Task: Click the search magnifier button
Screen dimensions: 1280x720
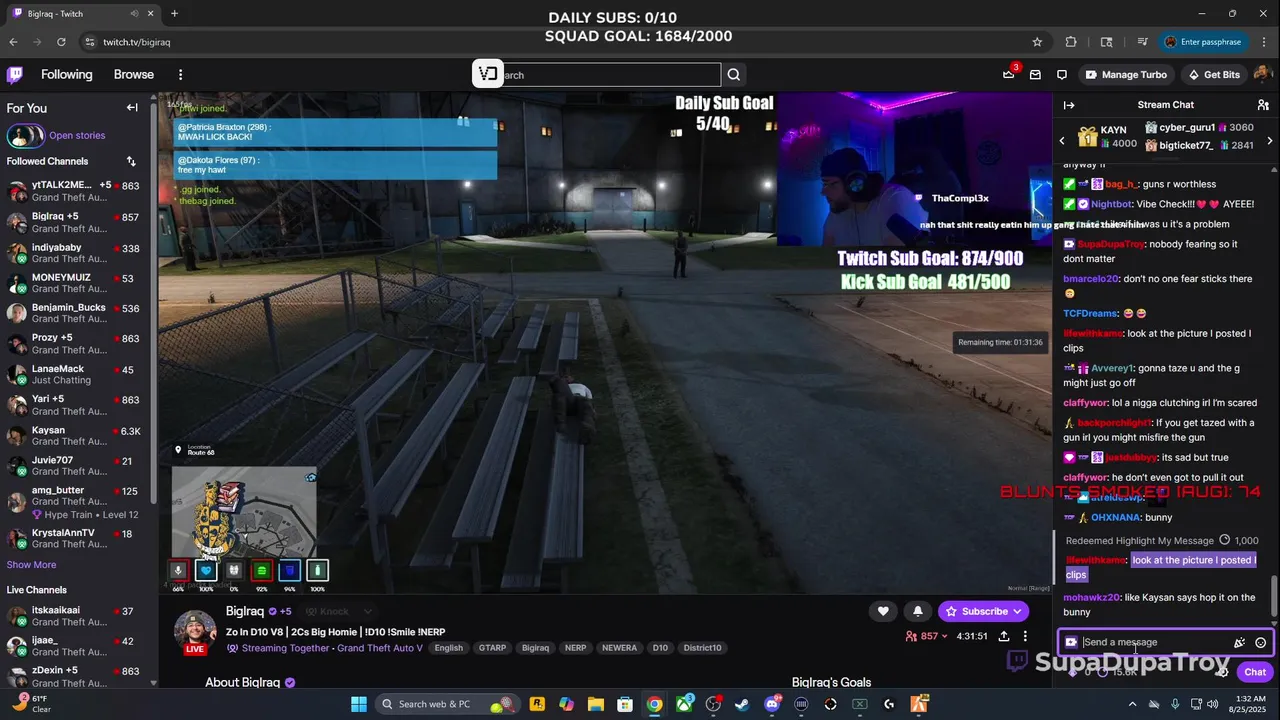Action: pyautogui.click(x=734, y=75)
